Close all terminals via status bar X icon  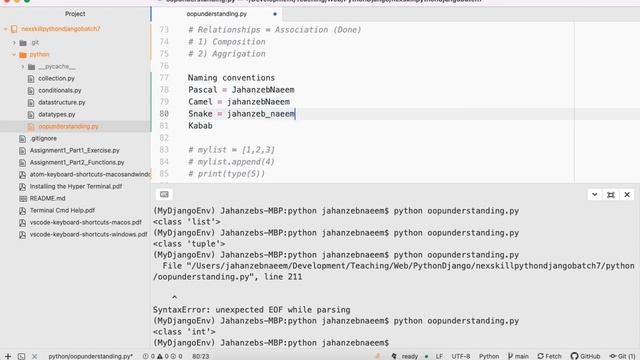[35, 356]
